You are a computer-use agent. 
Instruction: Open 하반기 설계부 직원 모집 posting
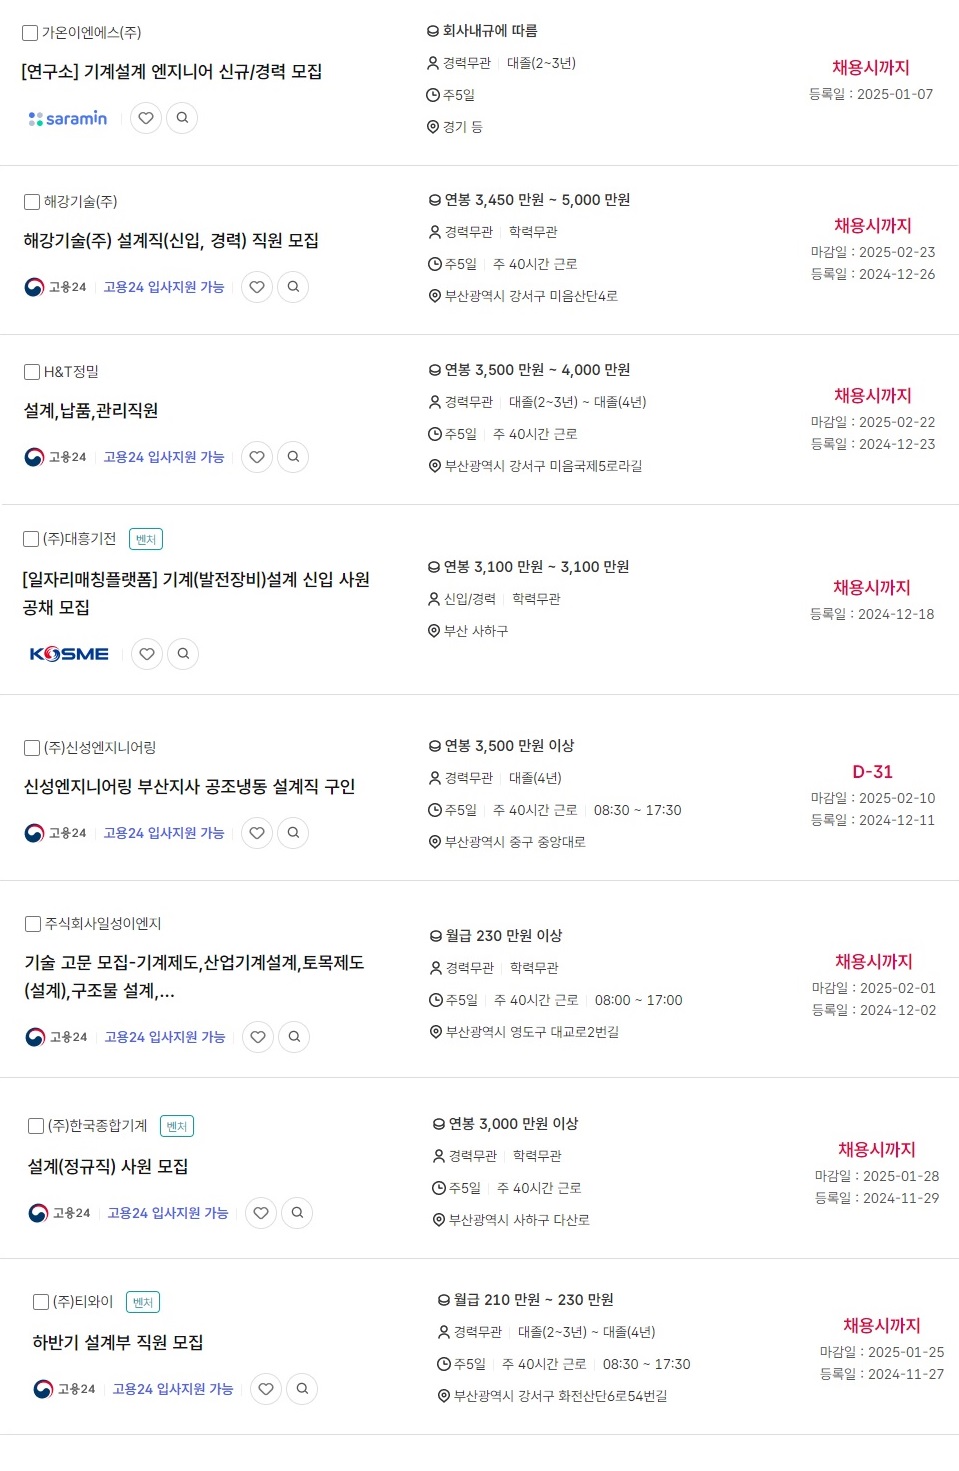(118, 1343)
